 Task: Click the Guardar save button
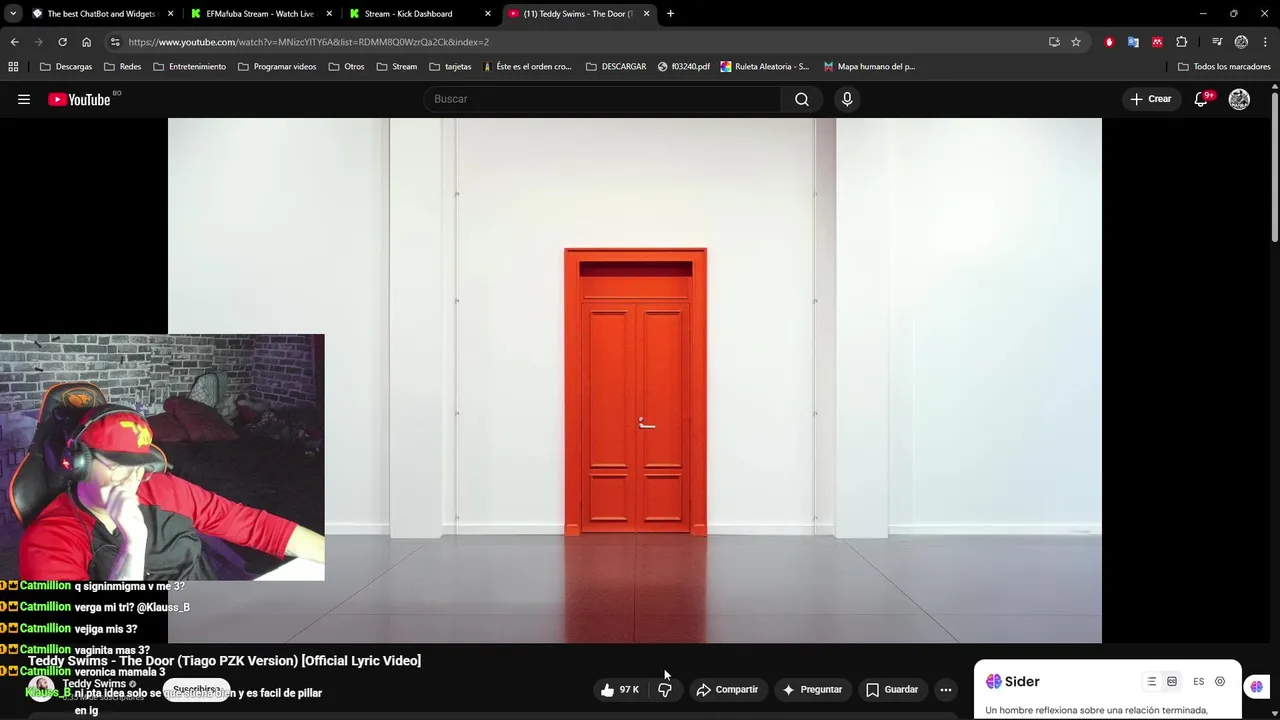[892, 689]
